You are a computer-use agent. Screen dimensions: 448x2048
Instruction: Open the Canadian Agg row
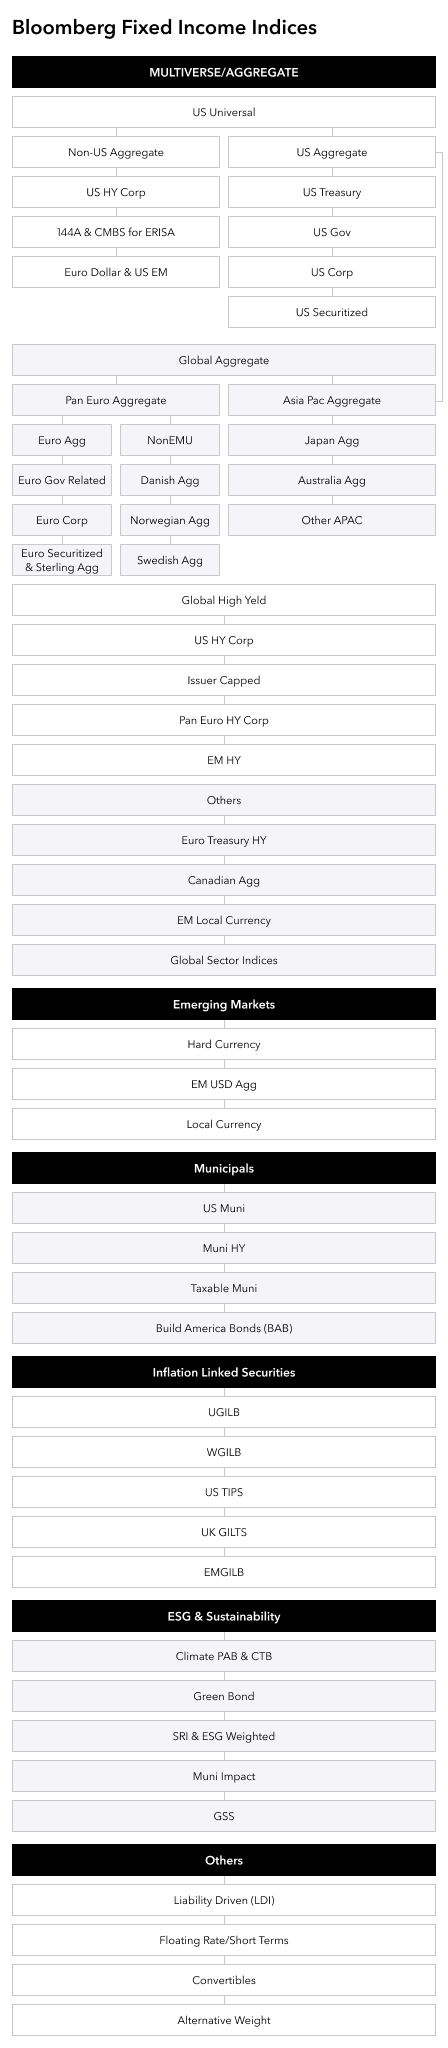point(224,880)
